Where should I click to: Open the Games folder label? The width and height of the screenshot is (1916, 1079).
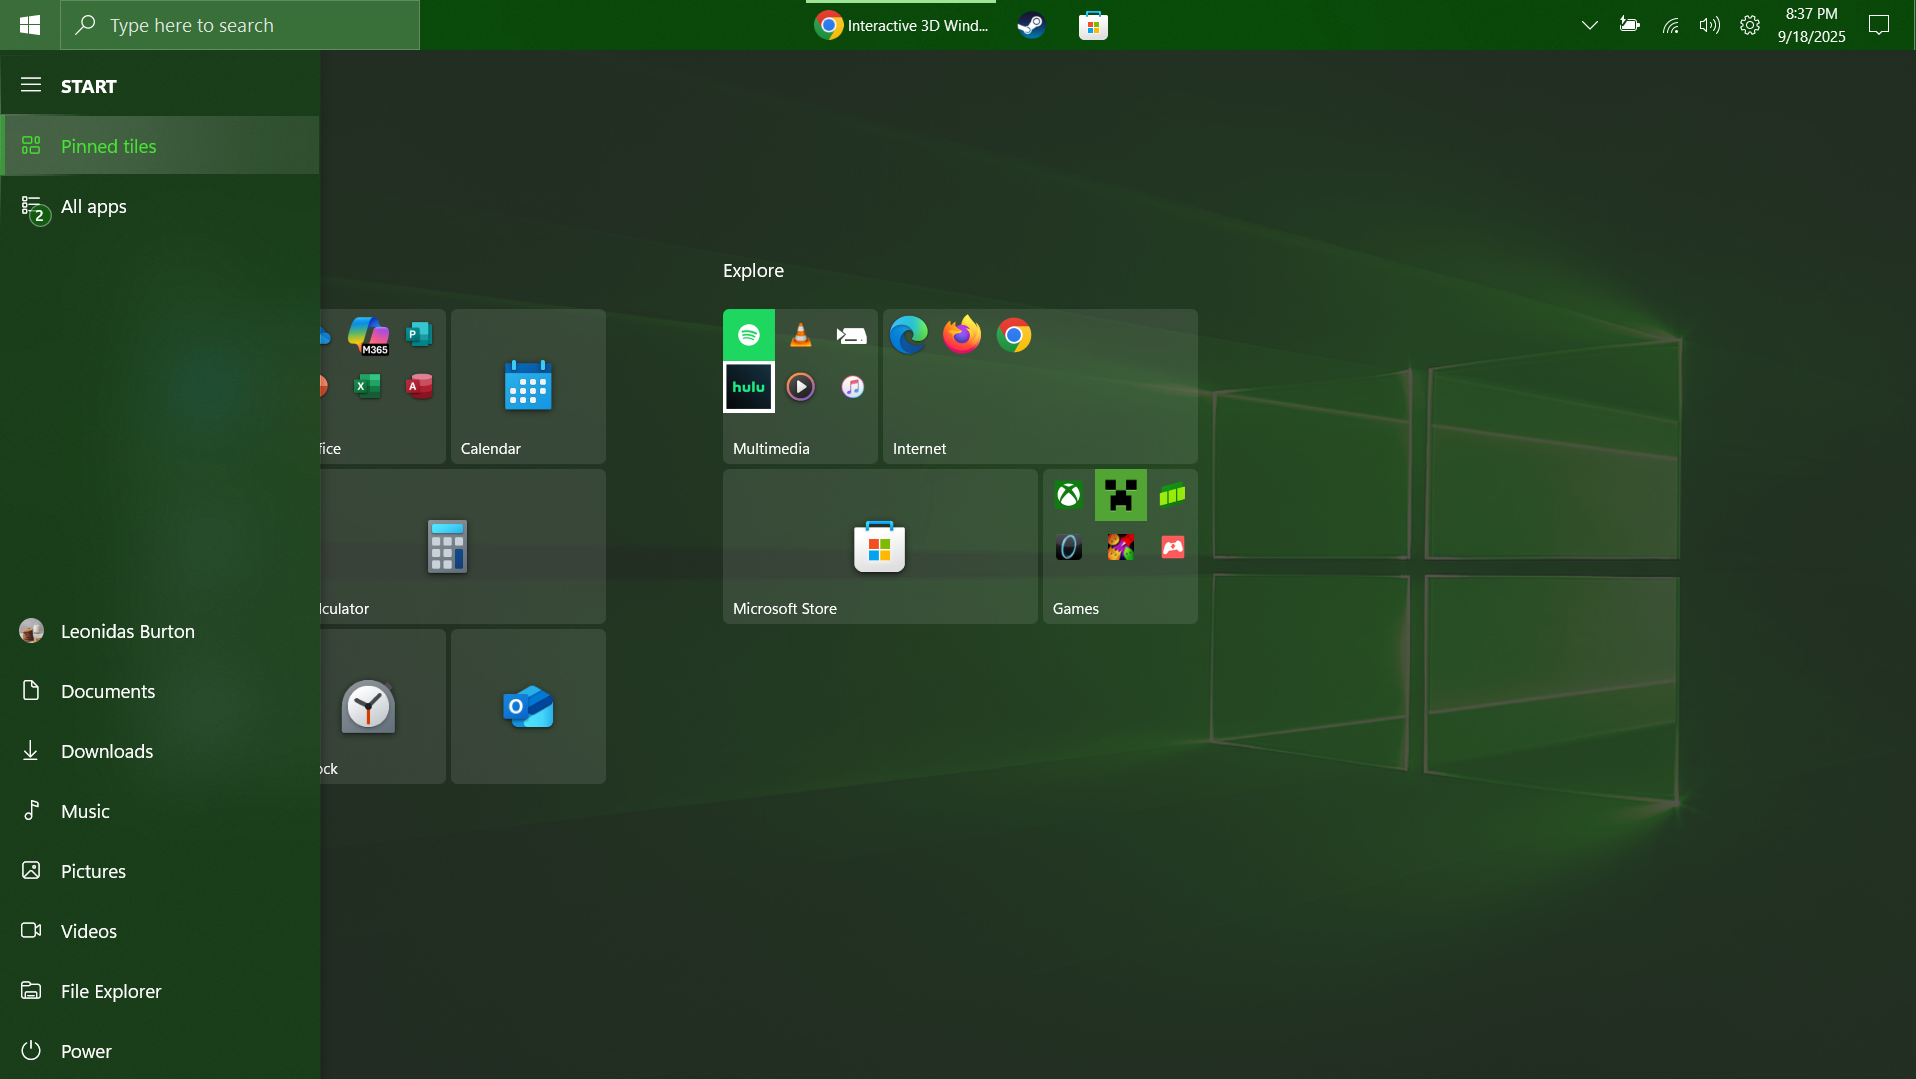point(1076,608)
